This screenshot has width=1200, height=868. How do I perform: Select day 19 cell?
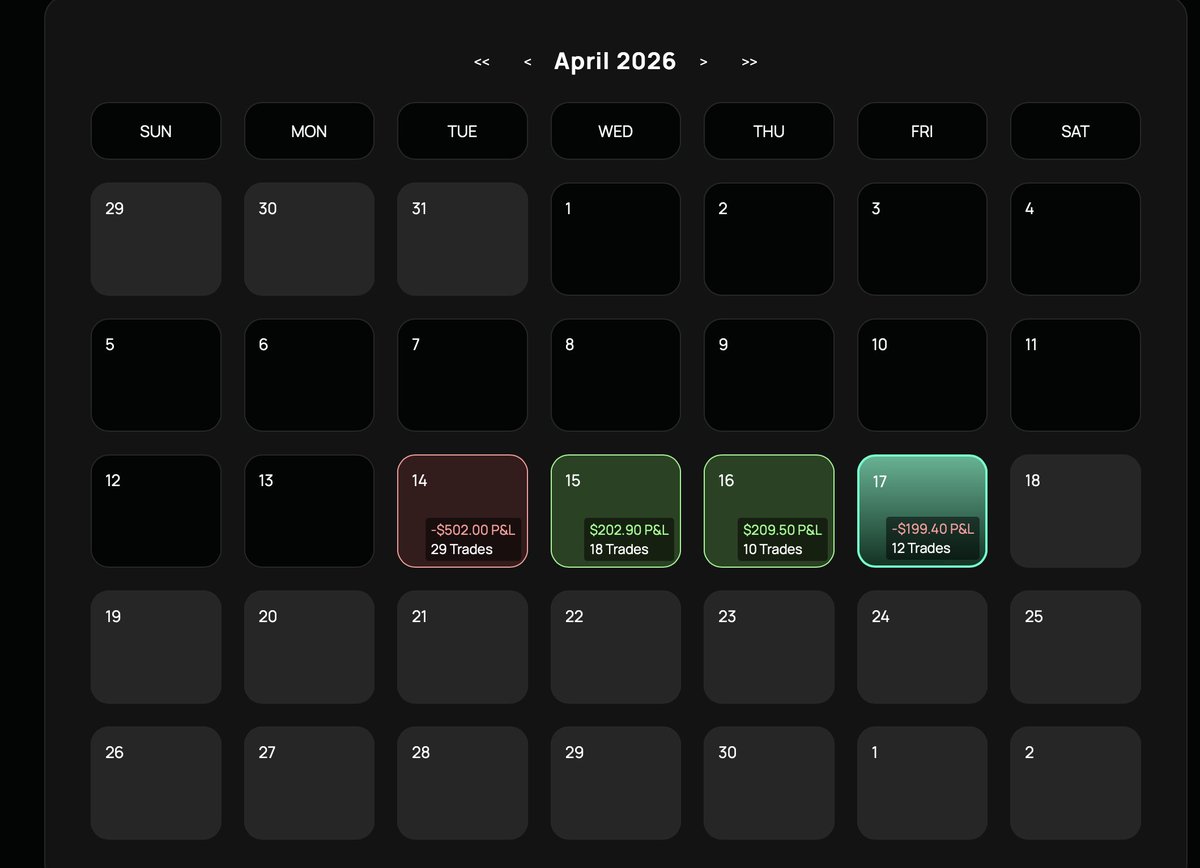[x=156, y=647]
